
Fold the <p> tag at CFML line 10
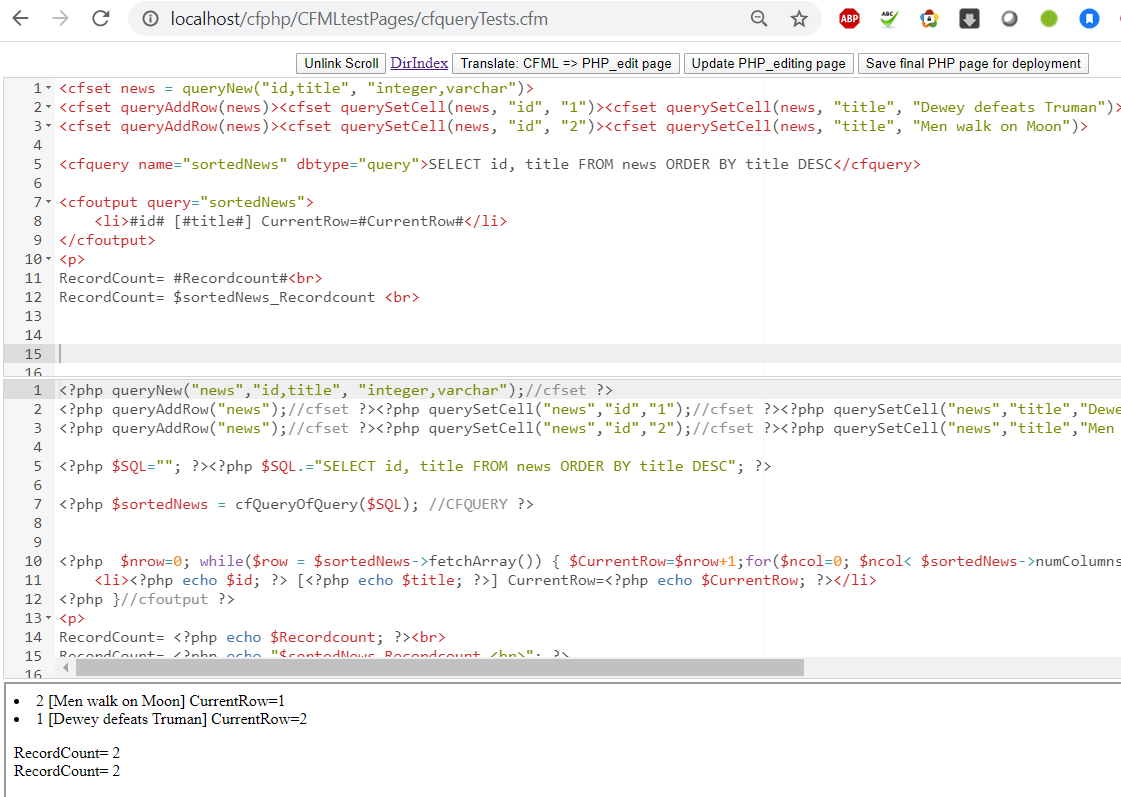(x=49, y=260)
